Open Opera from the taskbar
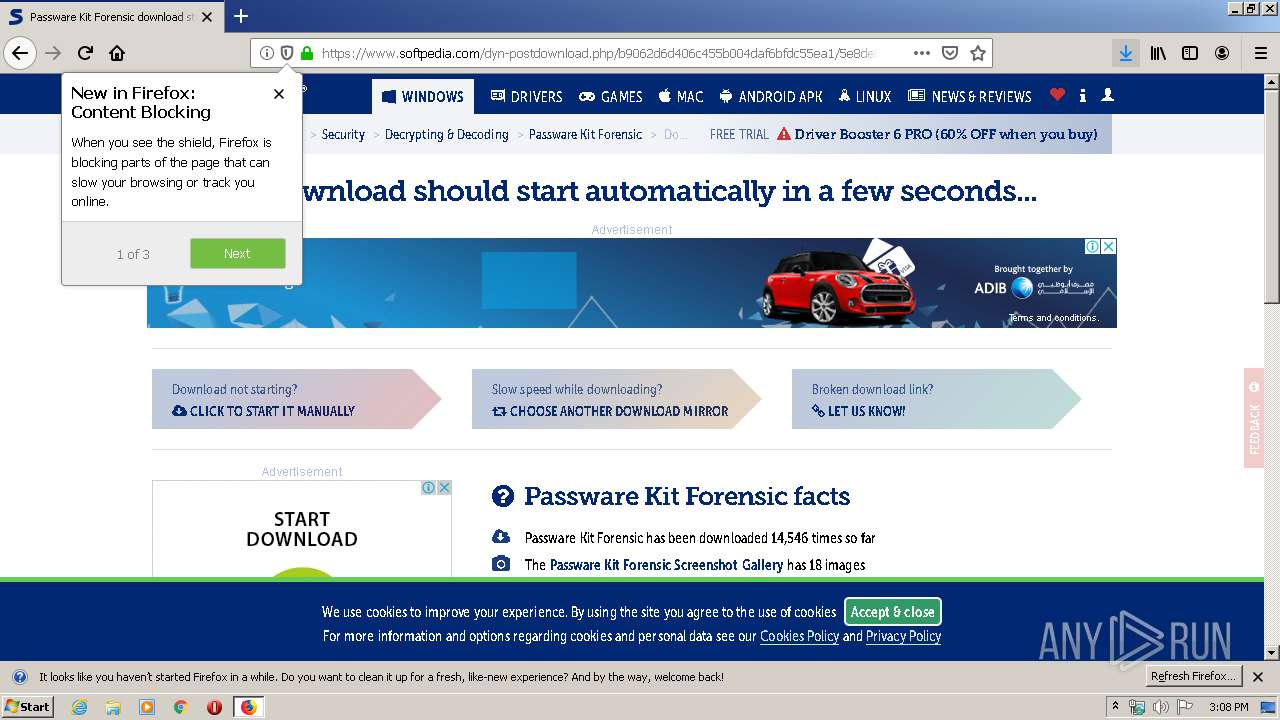Screen dimensions: 1280x720 click(214, 707)
